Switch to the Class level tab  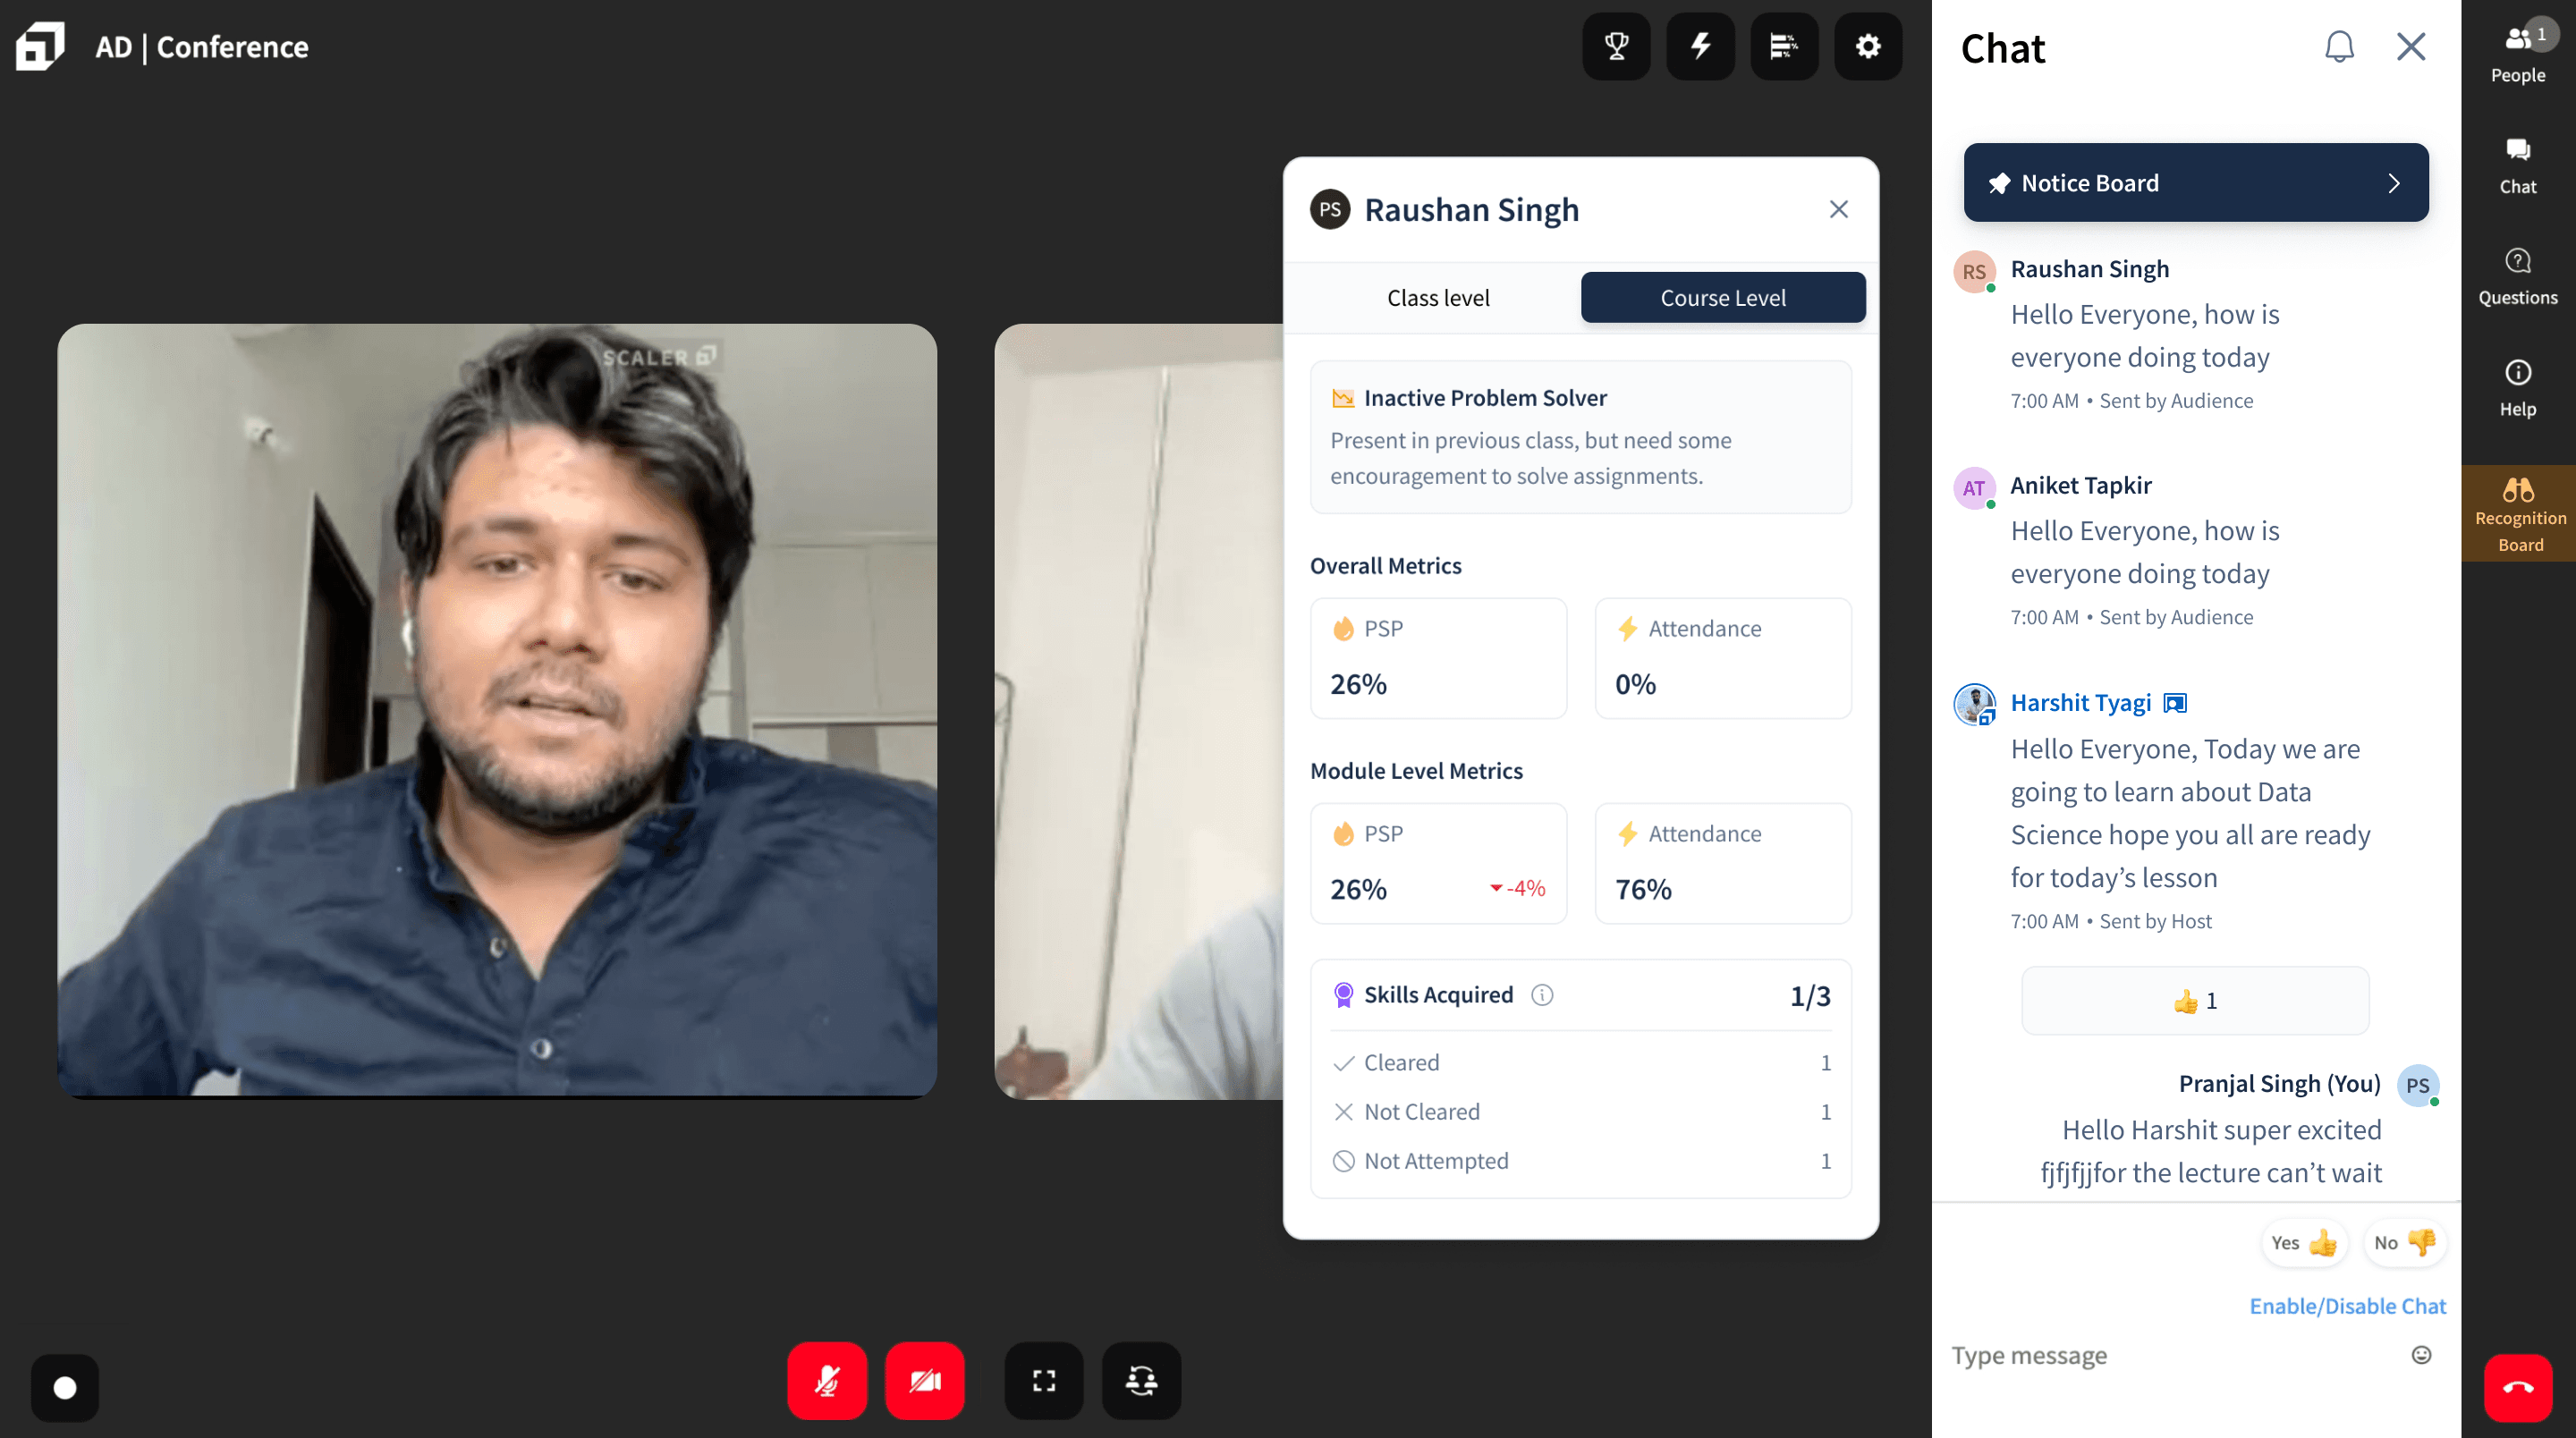(1438, 298)
